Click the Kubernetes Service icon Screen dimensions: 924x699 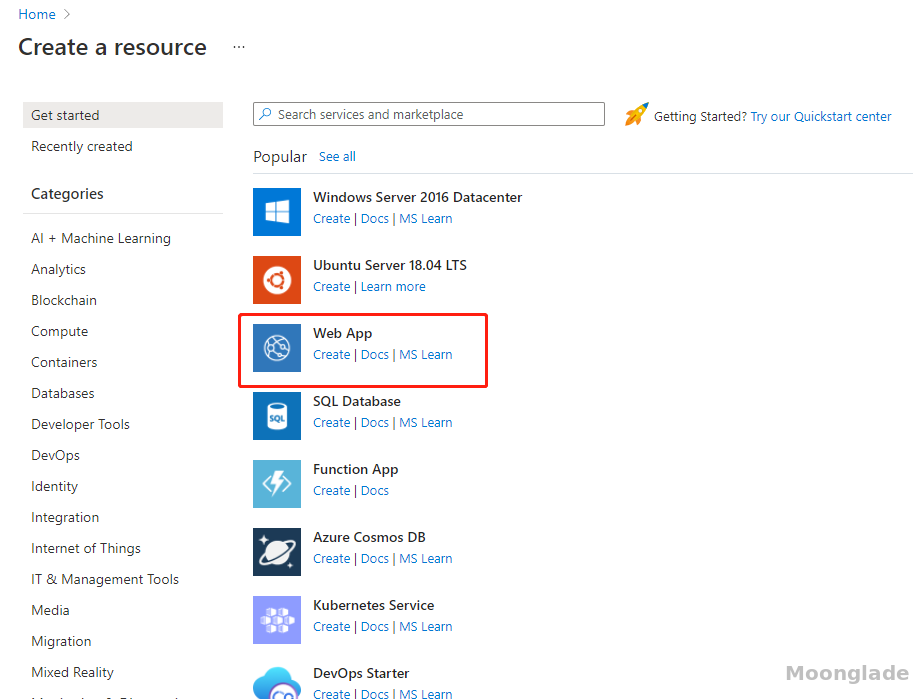276,619
